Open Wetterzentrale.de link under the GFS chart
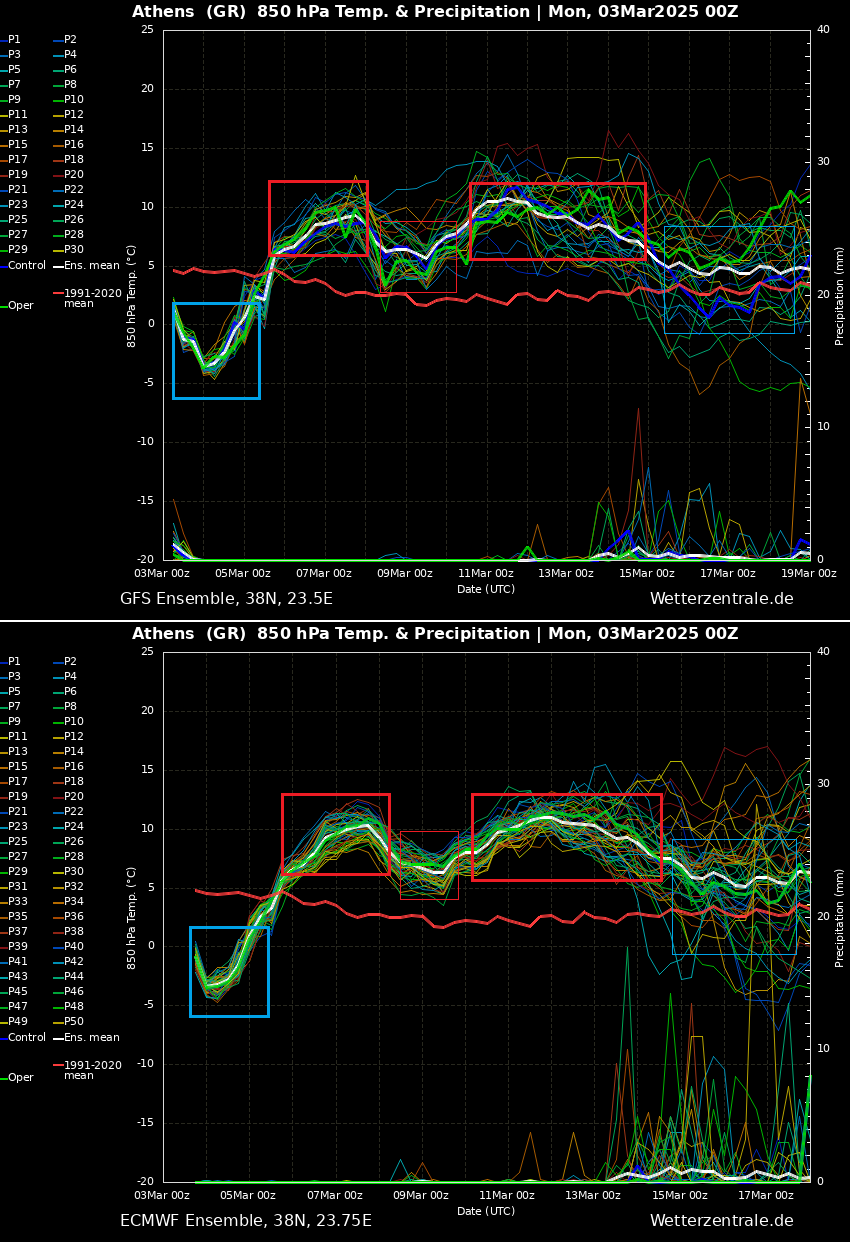Screen dimensions: 850x1242 [x=721, y=599]
